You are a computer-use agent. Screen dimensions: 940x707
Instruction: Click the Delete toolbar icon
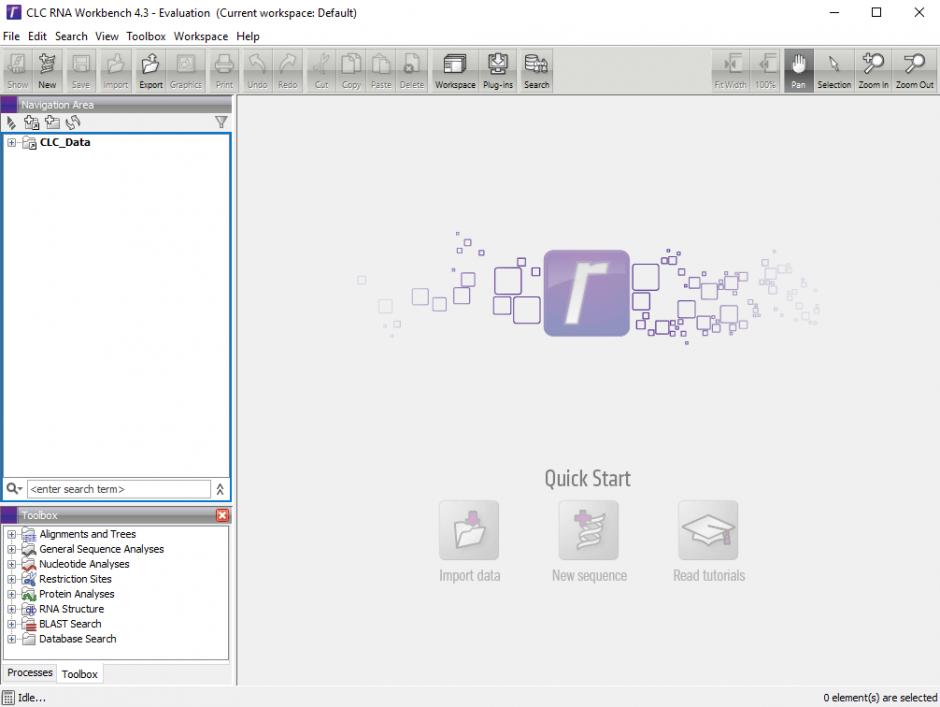click(412, 71)
